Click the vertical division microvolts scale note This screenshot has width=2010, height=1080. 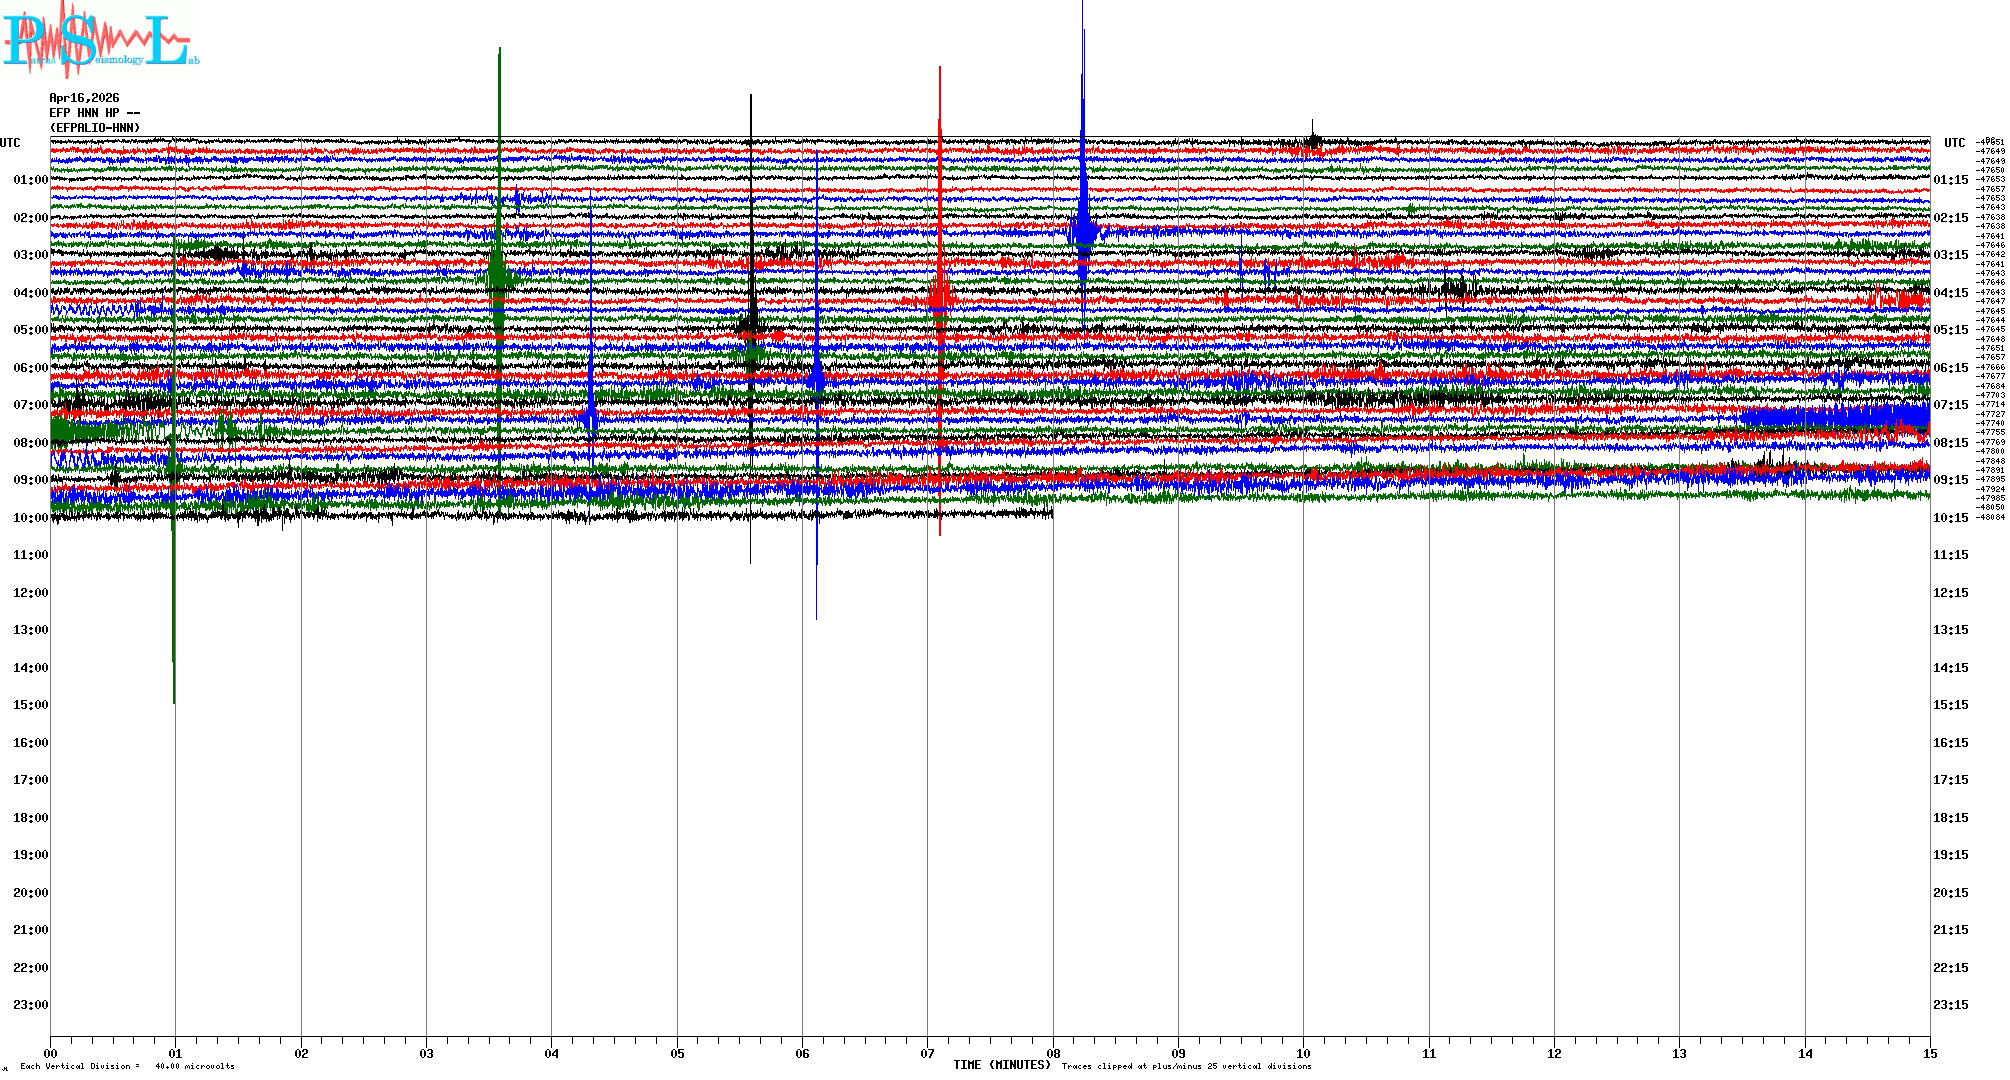[127, 1066]
